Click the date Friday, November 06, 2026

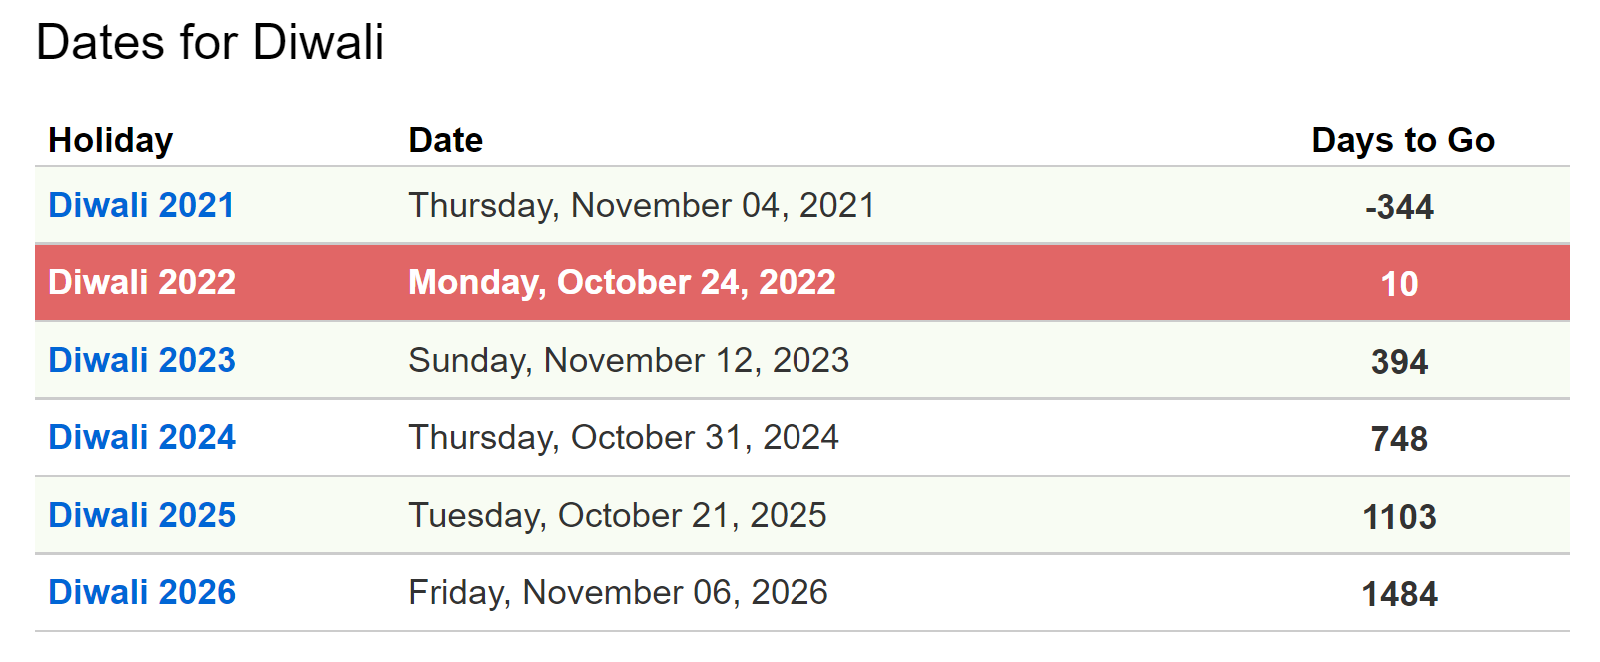[617, 592]
